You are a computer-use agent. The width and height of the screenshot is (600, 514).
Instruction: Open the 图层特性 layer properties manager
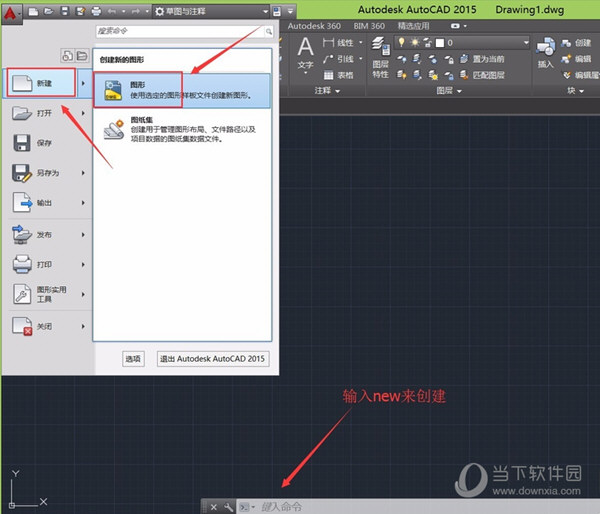(x=380, y=57)
